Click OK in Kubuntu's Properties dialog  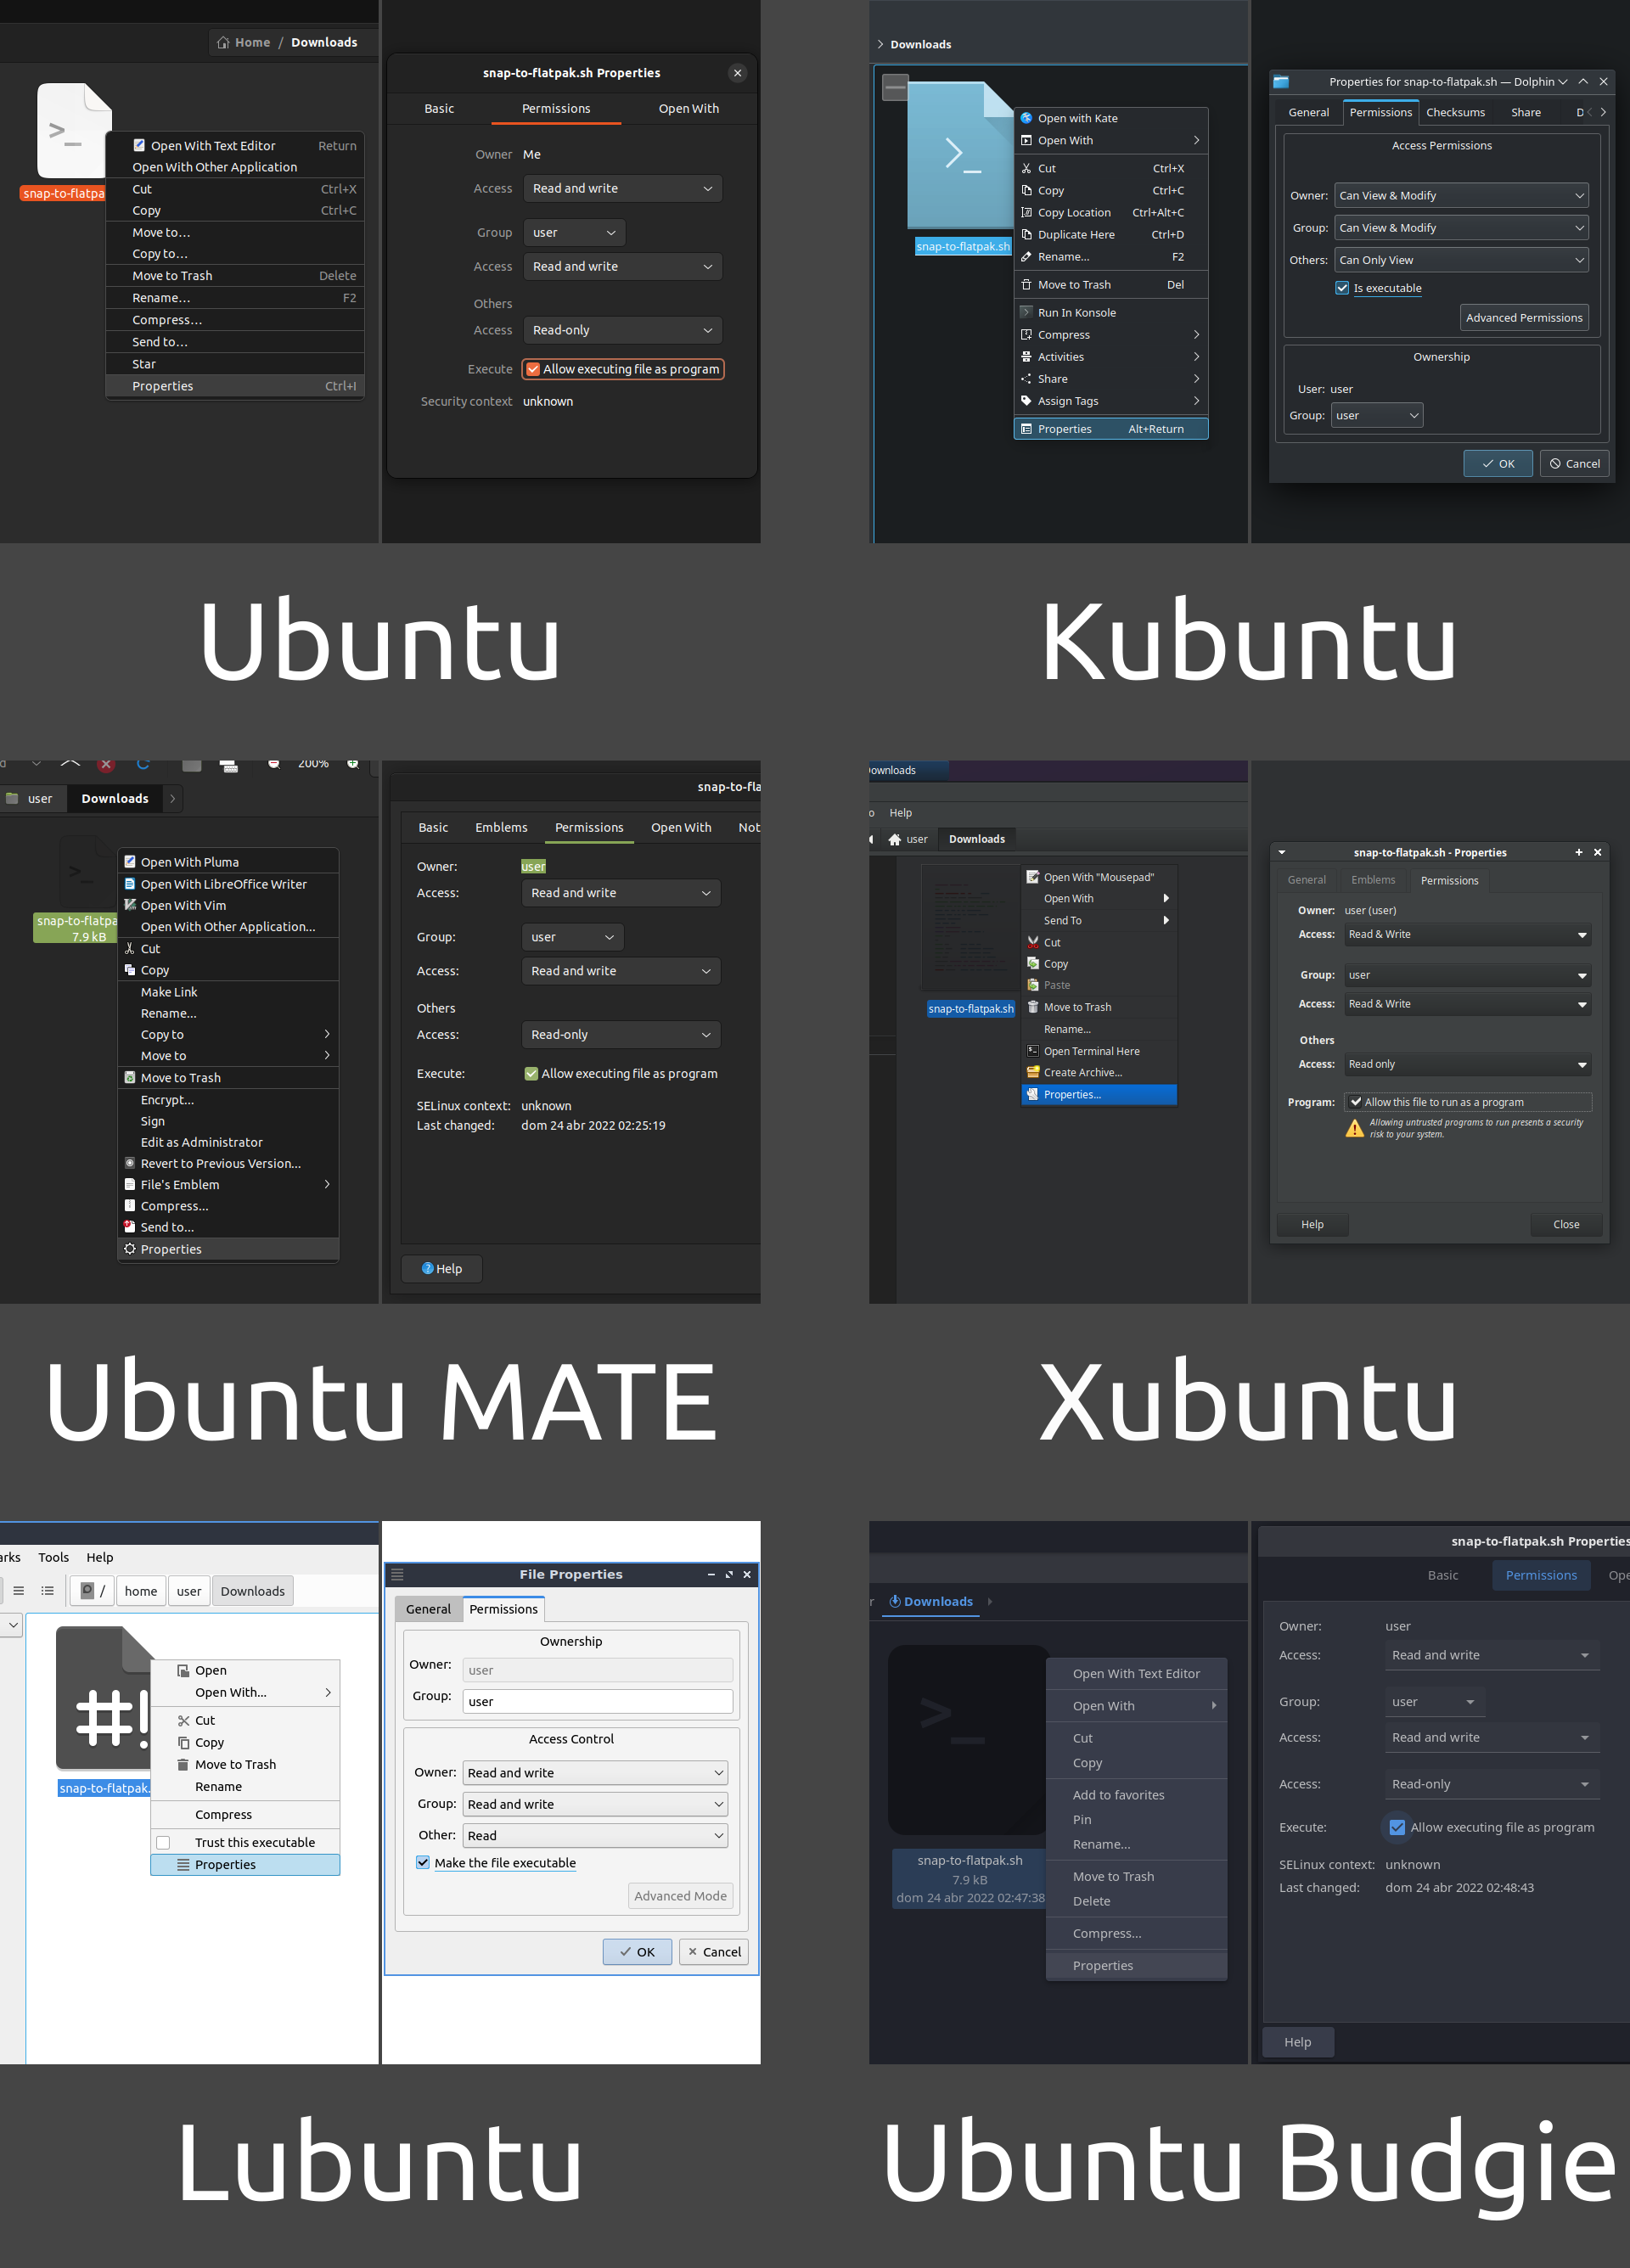coord(1497,463)
